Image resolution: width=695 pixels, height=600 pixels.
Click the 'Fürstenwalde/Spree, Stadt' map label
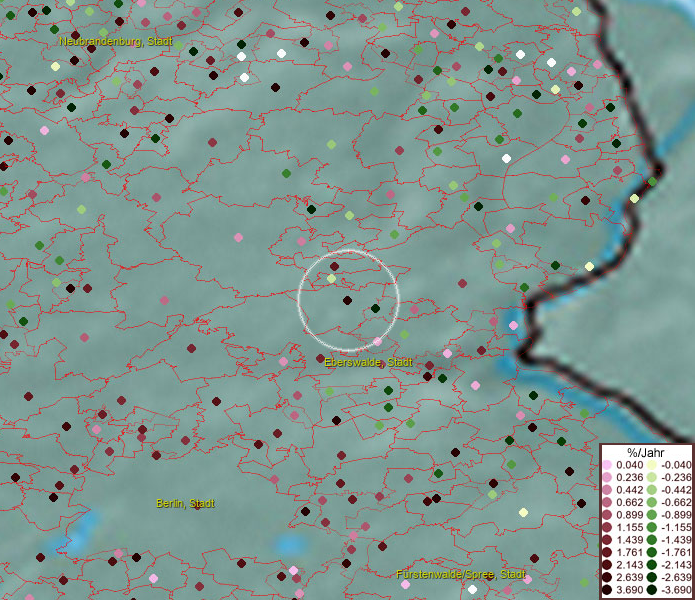[461, 575]
